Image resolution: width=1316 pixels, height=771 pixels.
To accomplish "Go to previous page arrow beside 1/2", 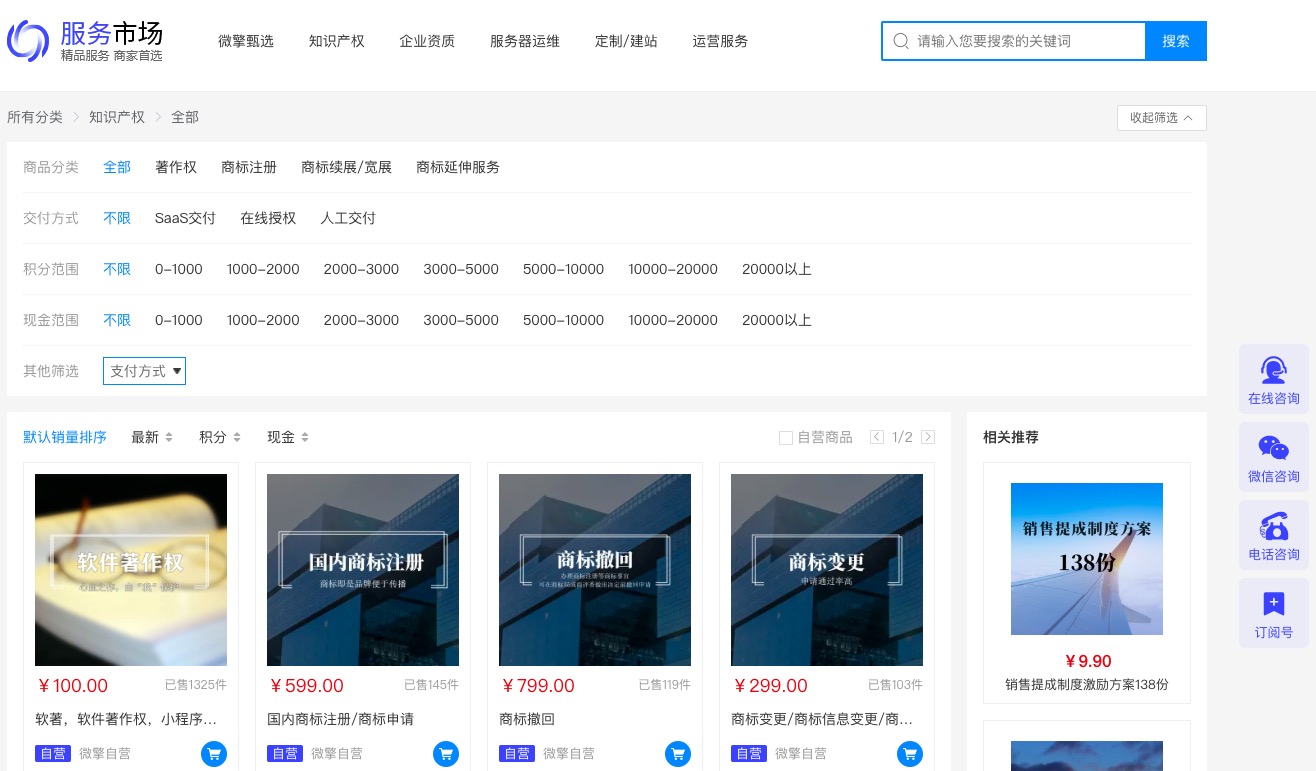I will 877,437.
